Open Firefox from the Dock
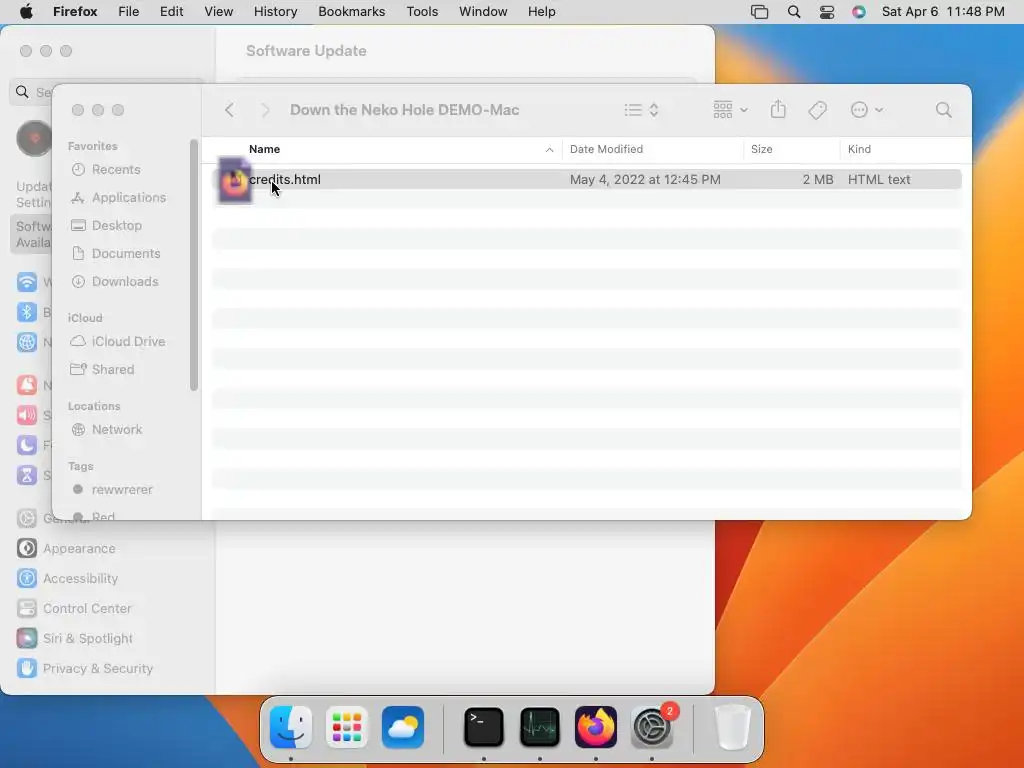The image size is (1024, 768). pos(596,727)
